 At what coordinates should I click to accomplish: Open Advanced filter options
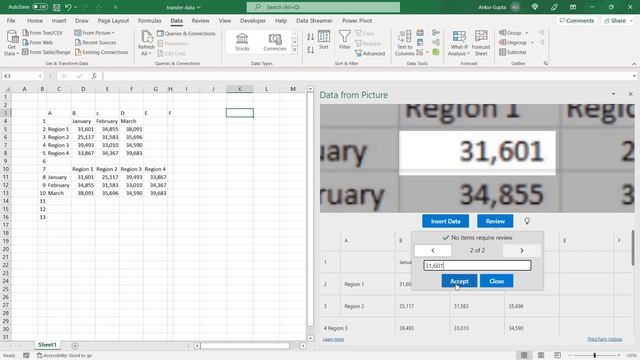370,53
